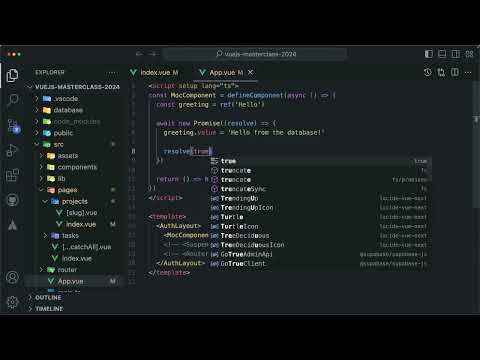Open editor More Actions ellipsis

(x=468, y=72)
